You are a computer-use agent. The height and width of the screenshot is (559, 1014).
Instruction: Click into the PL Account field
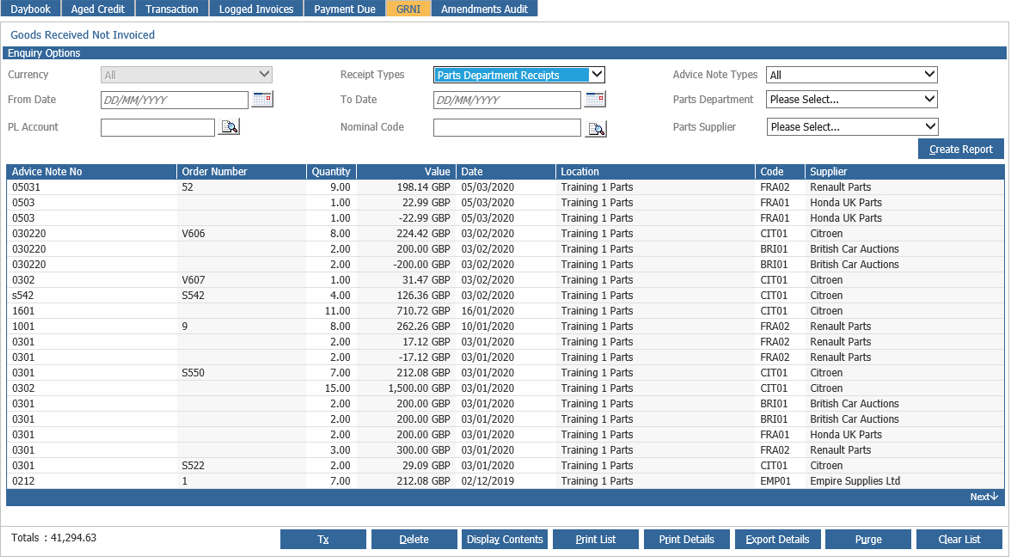(x=158, y=127)
